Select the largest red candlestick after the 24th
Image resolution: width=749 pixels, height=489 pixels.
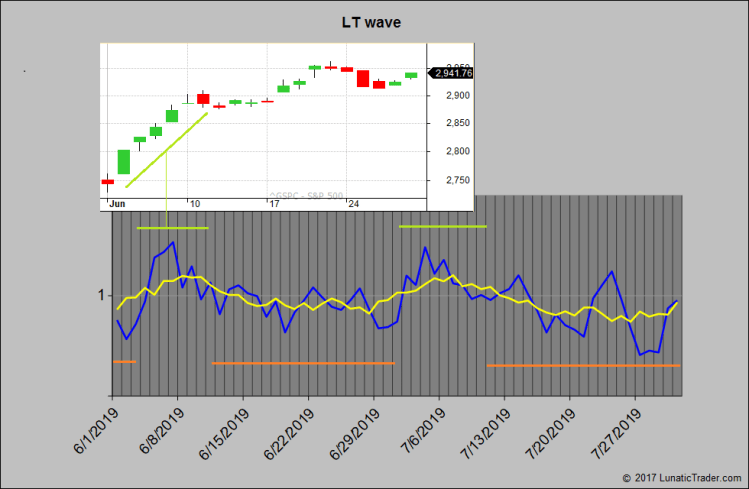point(363,78)
